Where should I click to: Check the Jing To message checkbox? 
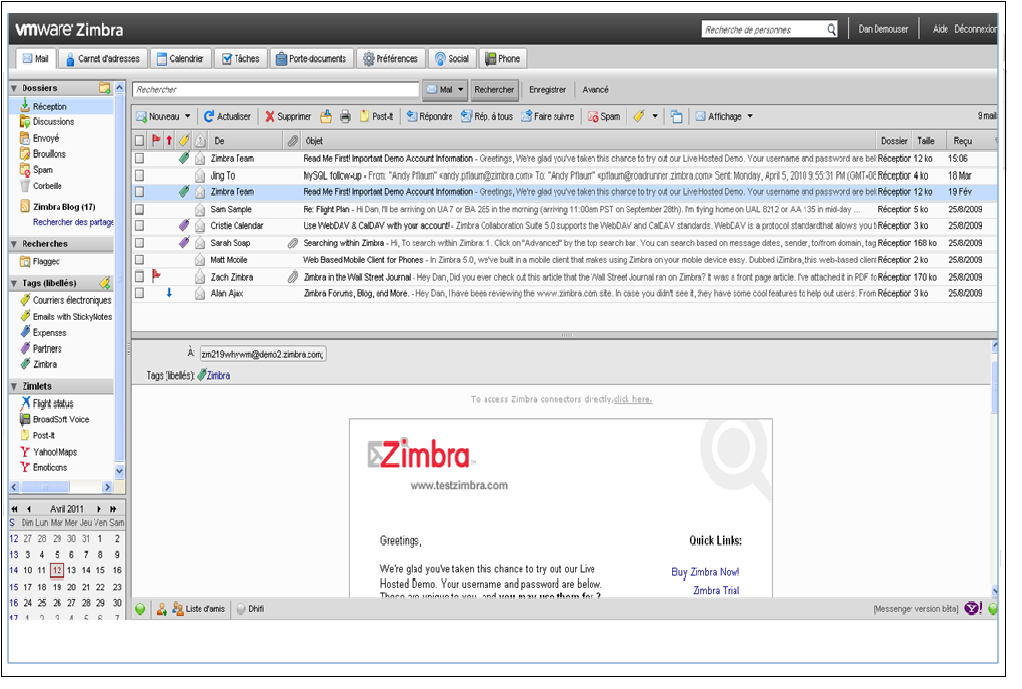(139, 175)
